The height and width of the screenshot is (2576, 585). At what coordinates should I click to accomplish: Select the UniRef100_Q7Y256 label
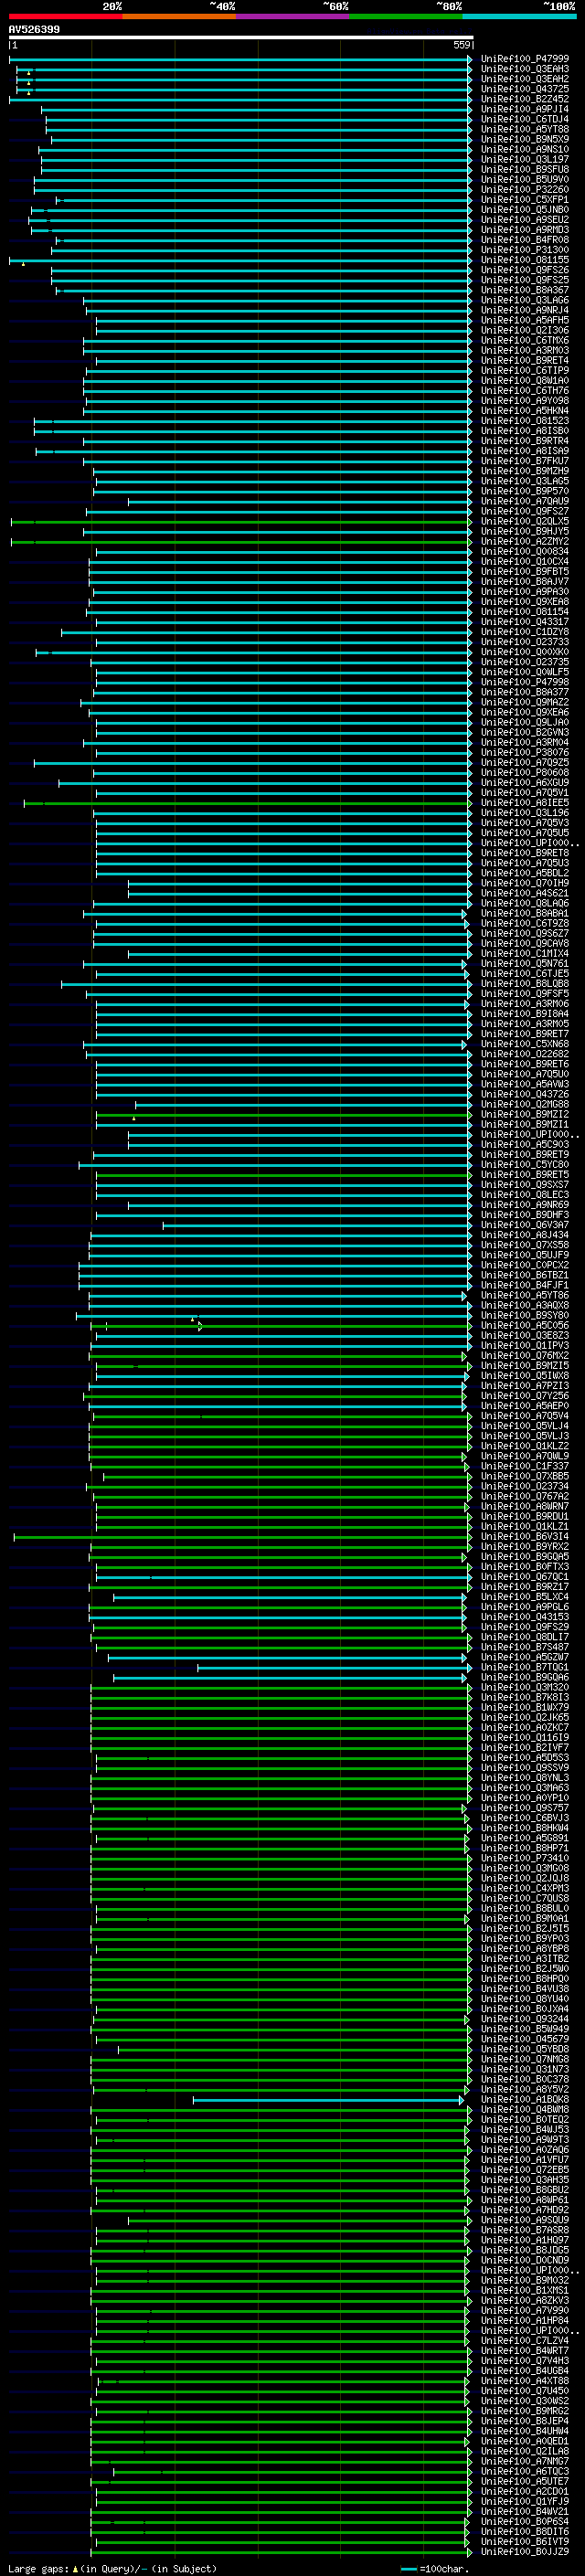pos(525,1396)
